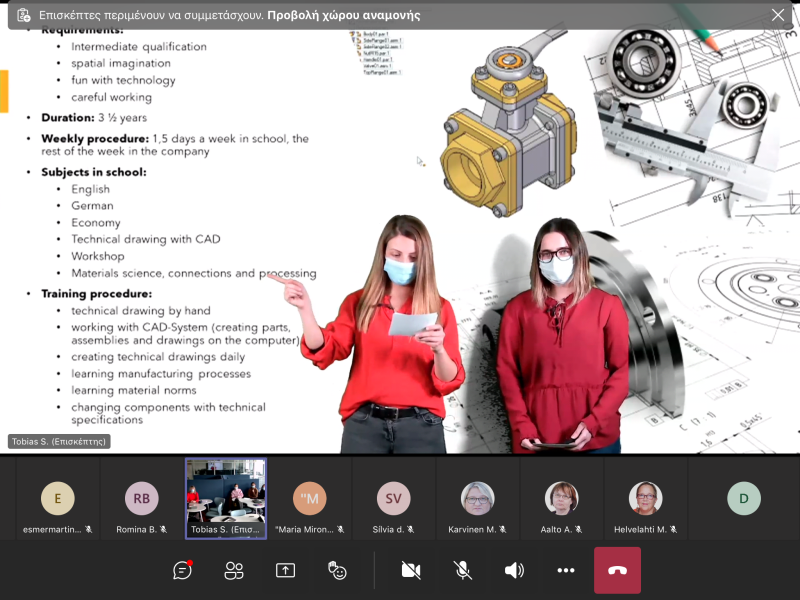
Task: Click the 'Προβολή χώρου αναμονής' link
Action: pos(344,16)
